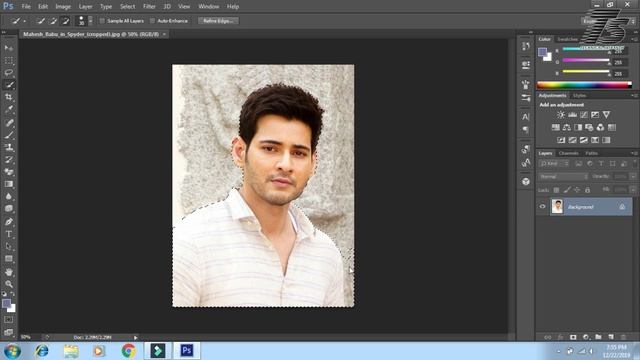The image size is (640, 360).
Task: Click the Add to Selection mode icon
Action: (x=53, y=20)
